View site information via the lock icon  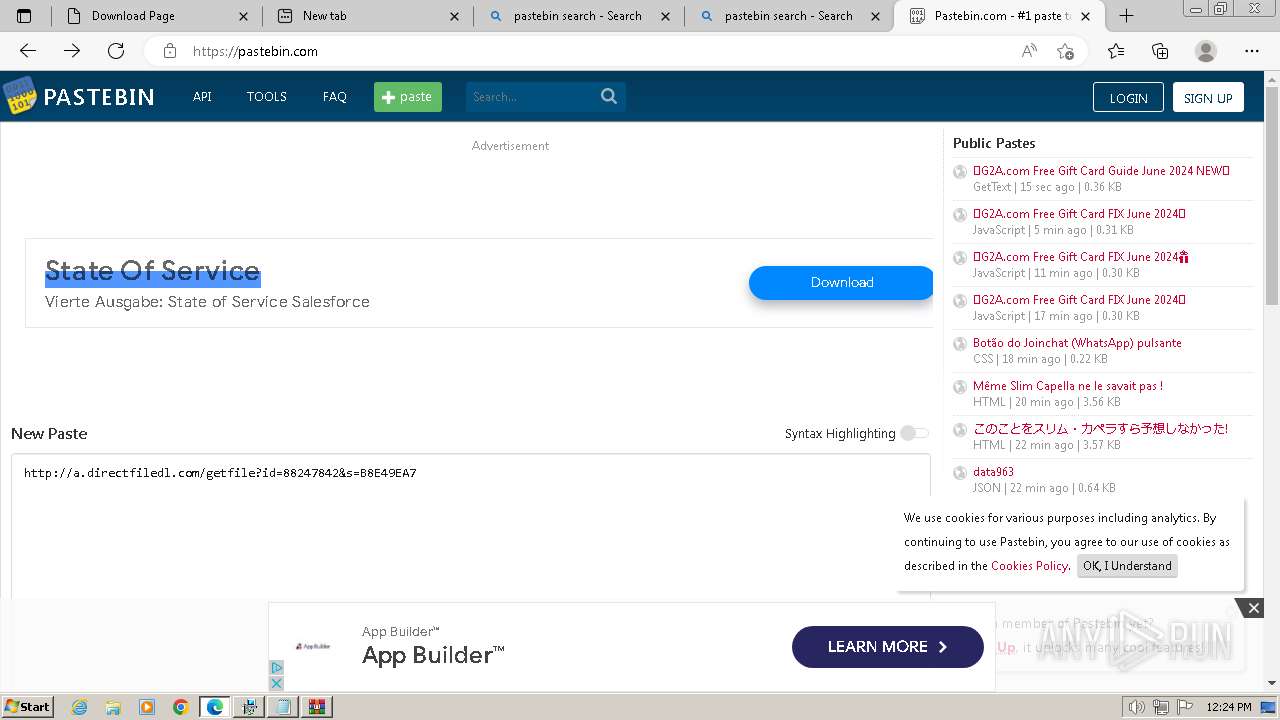pyautogui.click(x=170, y=51)
